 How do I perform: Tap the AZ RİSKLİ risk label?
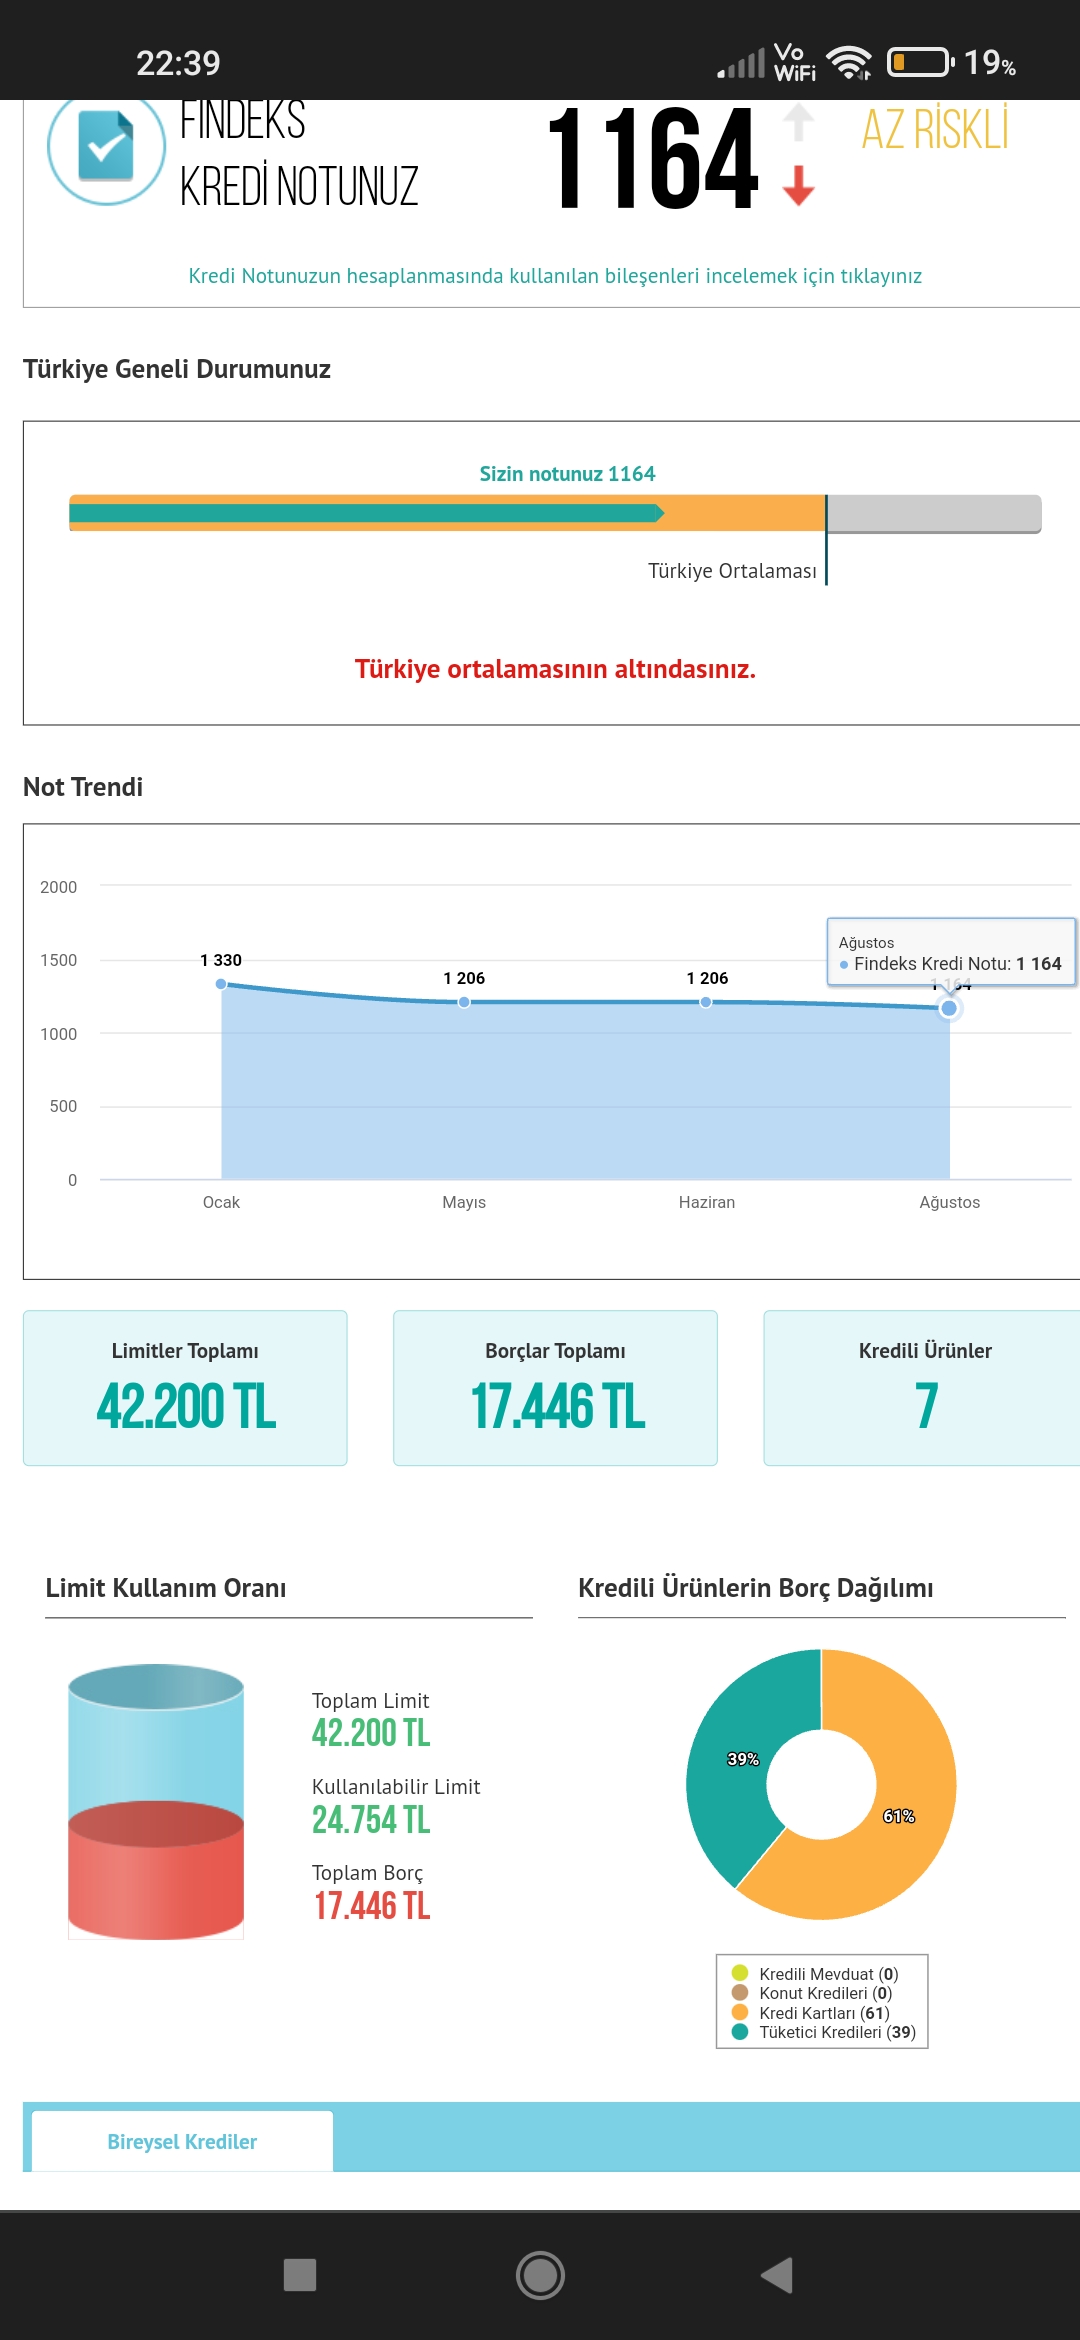click(x=935, y=129)
